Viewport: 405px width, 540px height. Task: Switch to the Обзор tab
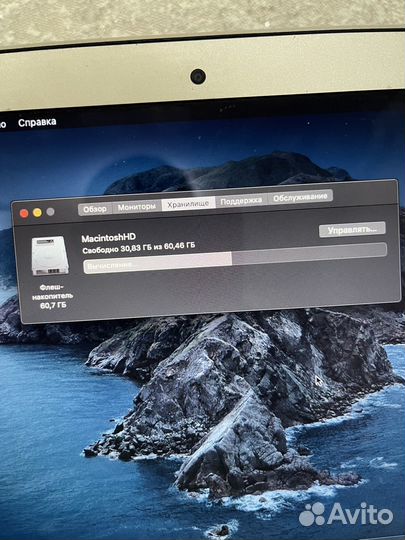95,209
